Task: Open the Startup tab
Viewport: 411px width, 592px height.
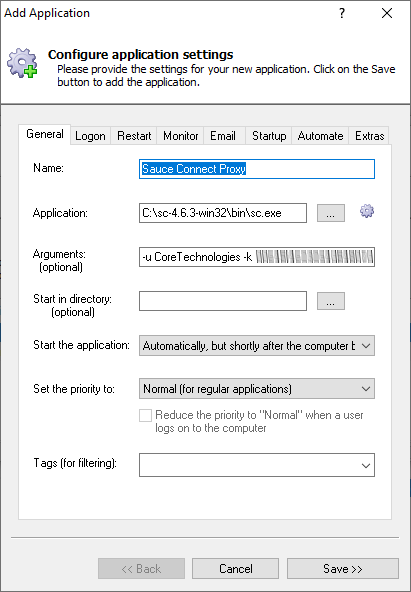Action: tap(269, 136)
